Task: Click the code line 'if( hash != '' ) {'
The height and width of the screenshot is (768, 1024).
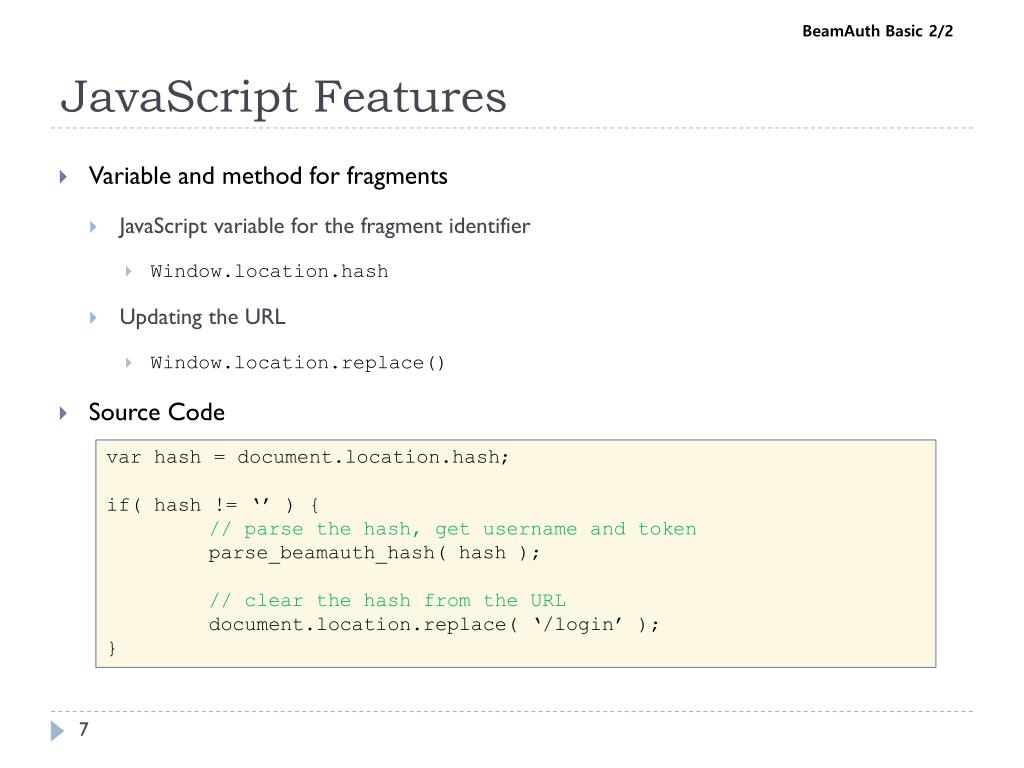Action: click(x=213, y=505)
